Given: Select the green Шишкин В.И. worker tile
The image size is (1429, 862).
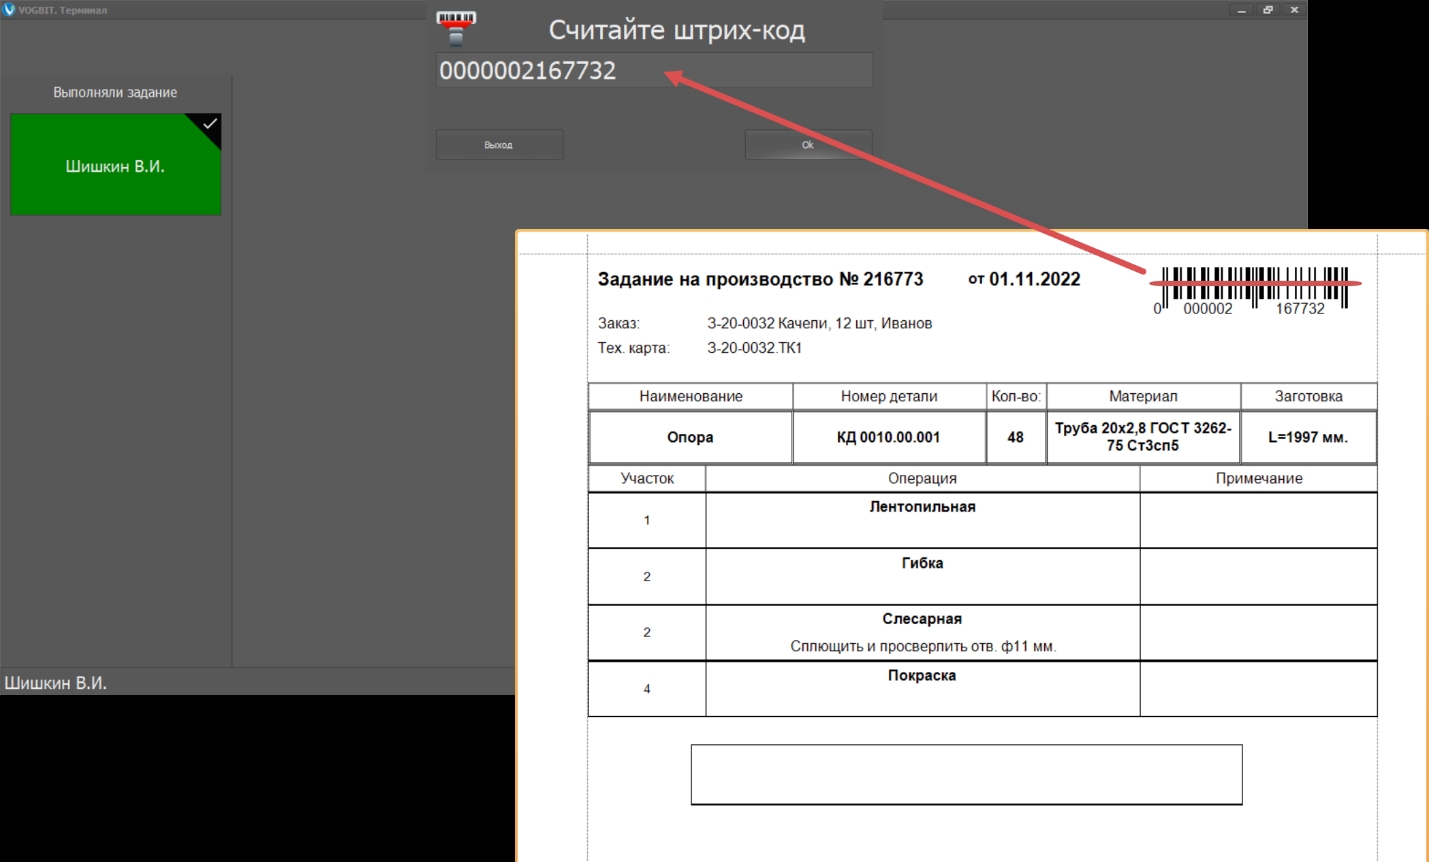Looking at the screenshot, I should click(116, 165).
